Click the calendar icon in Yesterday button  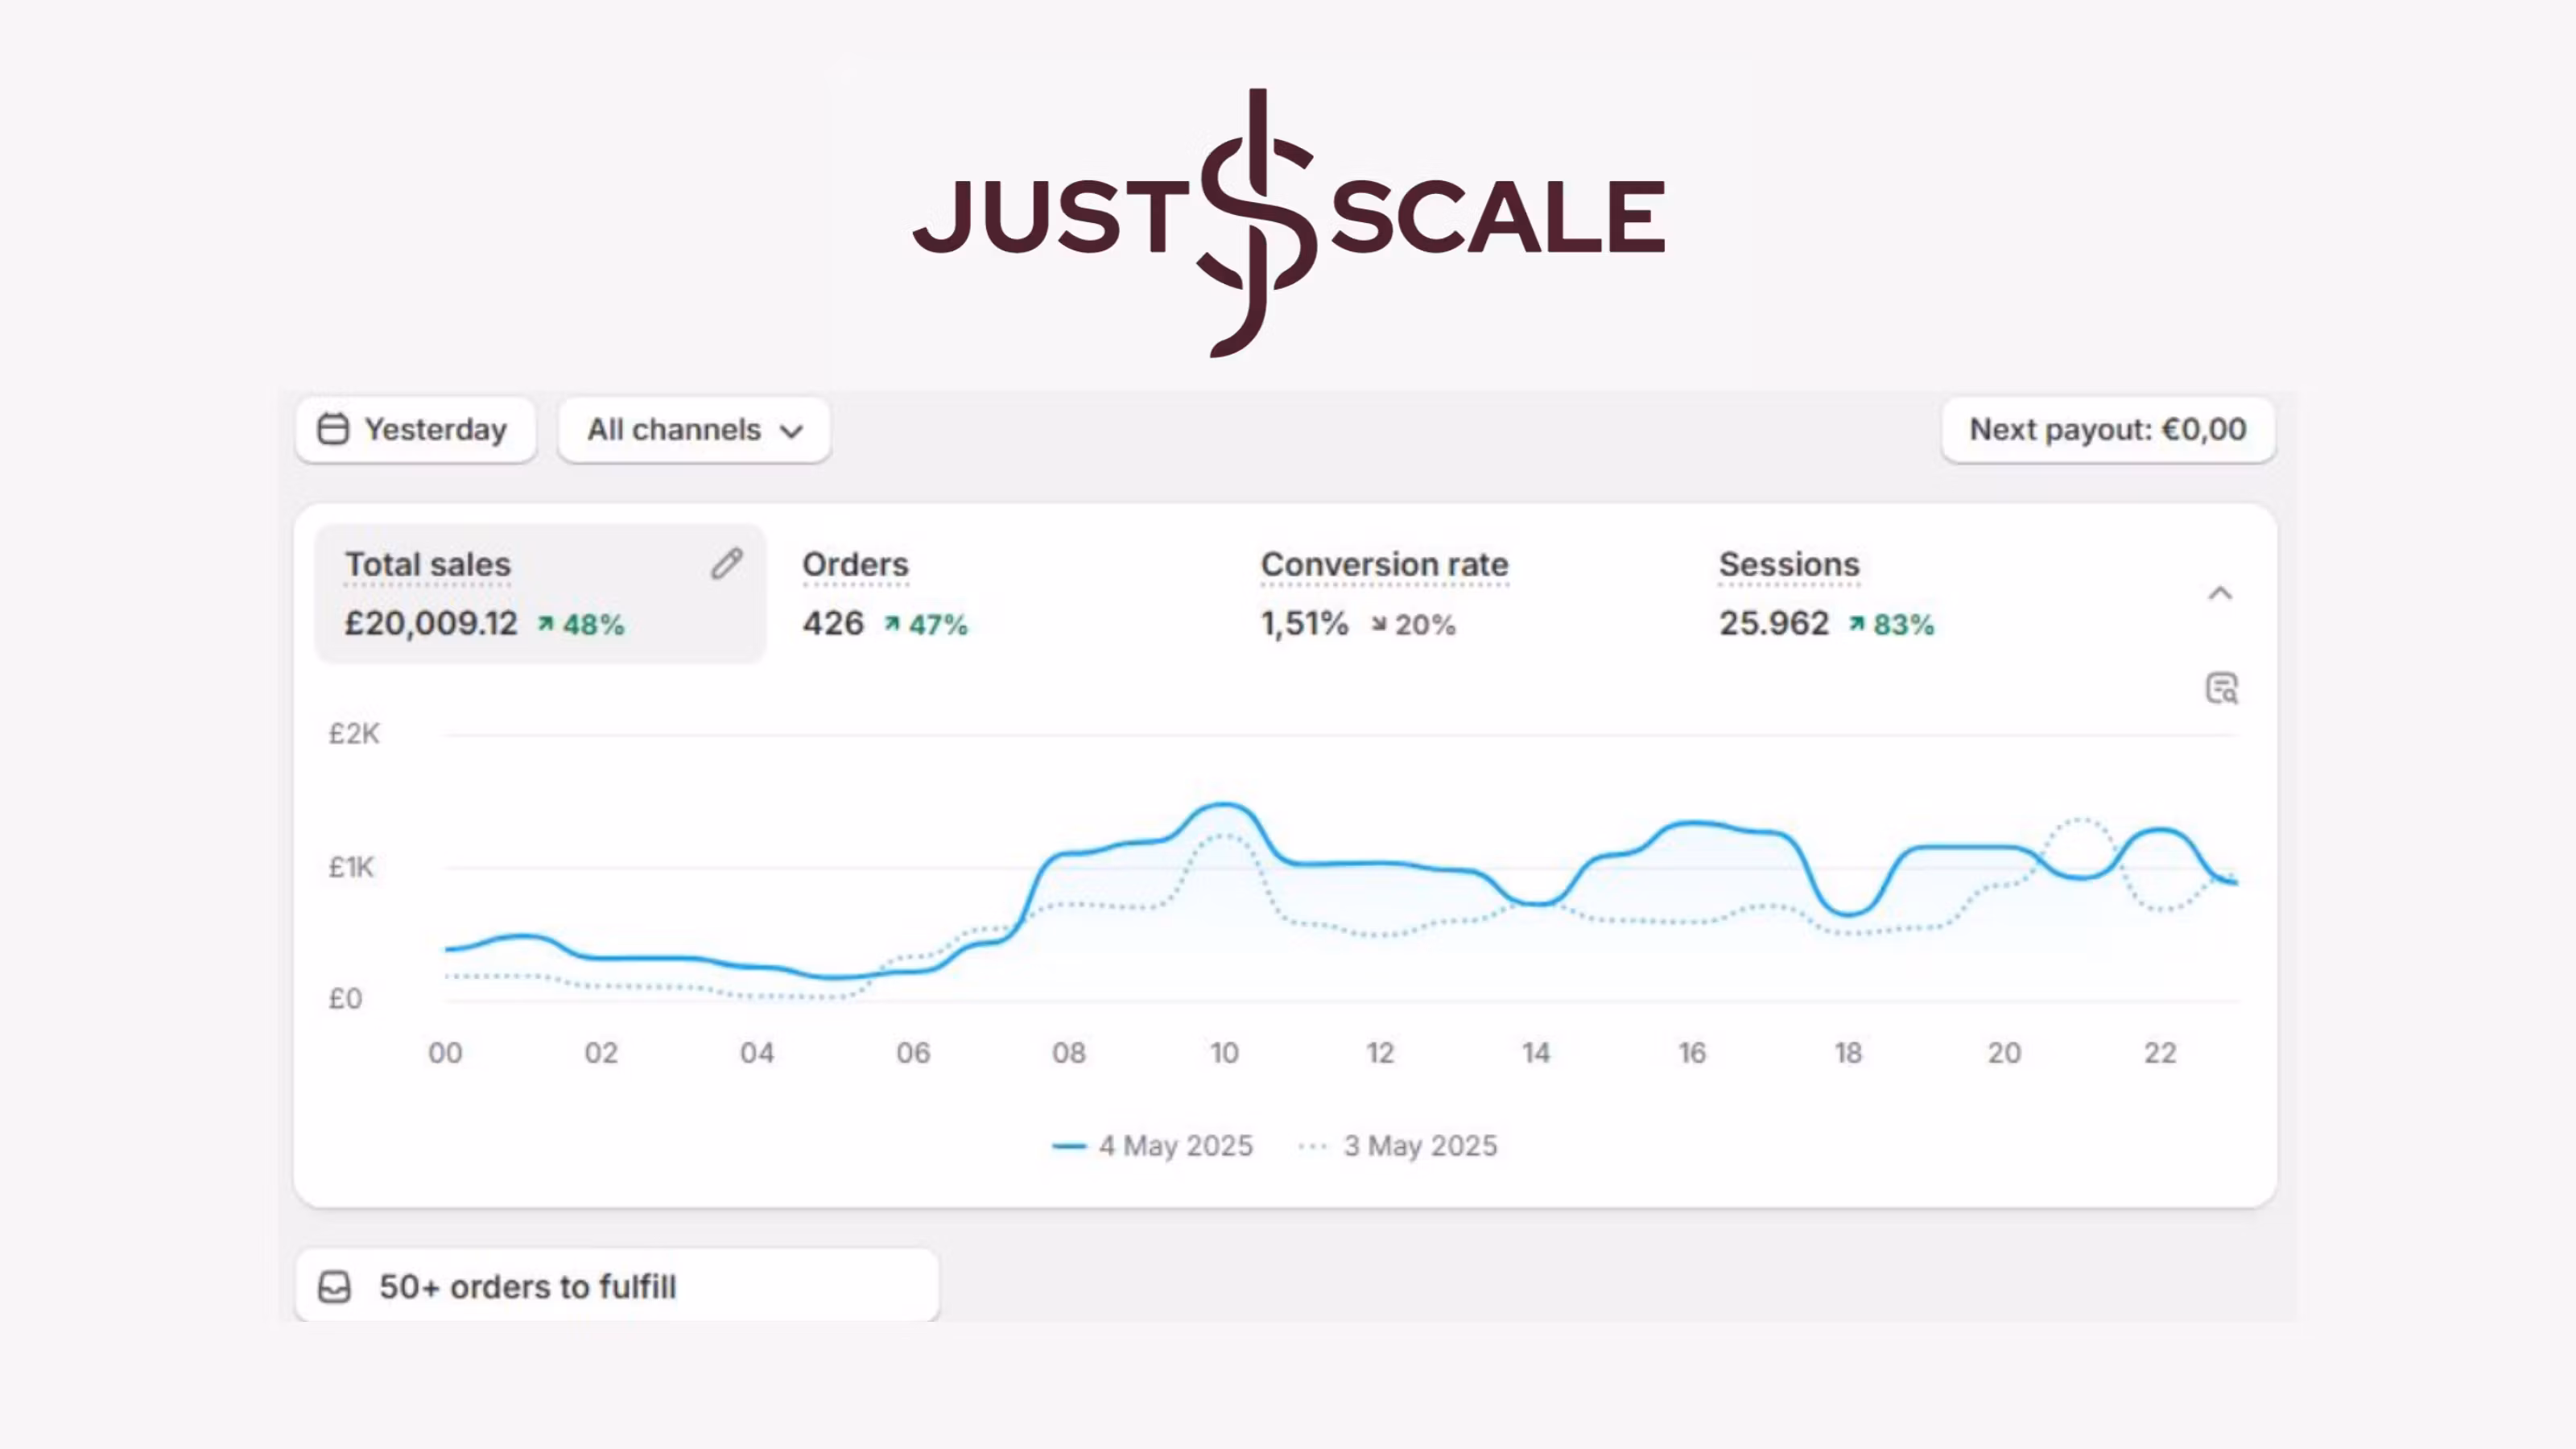coord(333,429)
